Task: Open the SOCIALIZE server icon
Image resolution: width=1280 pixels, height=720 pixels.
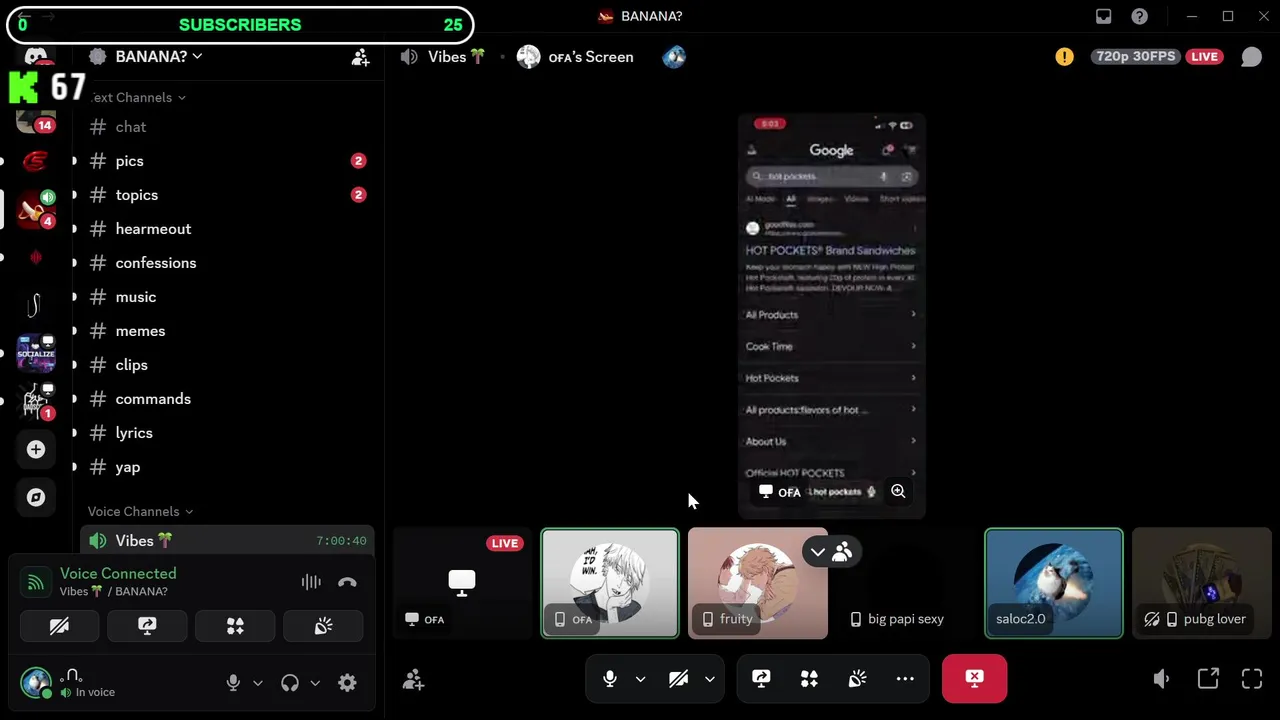Action: (36, 353)
